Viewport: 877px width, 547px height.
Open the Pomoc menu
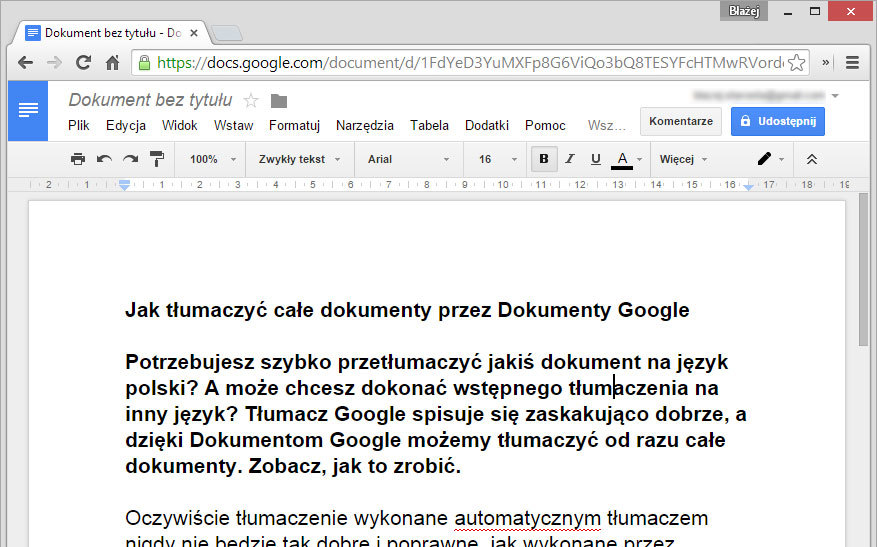coord(545,125)
